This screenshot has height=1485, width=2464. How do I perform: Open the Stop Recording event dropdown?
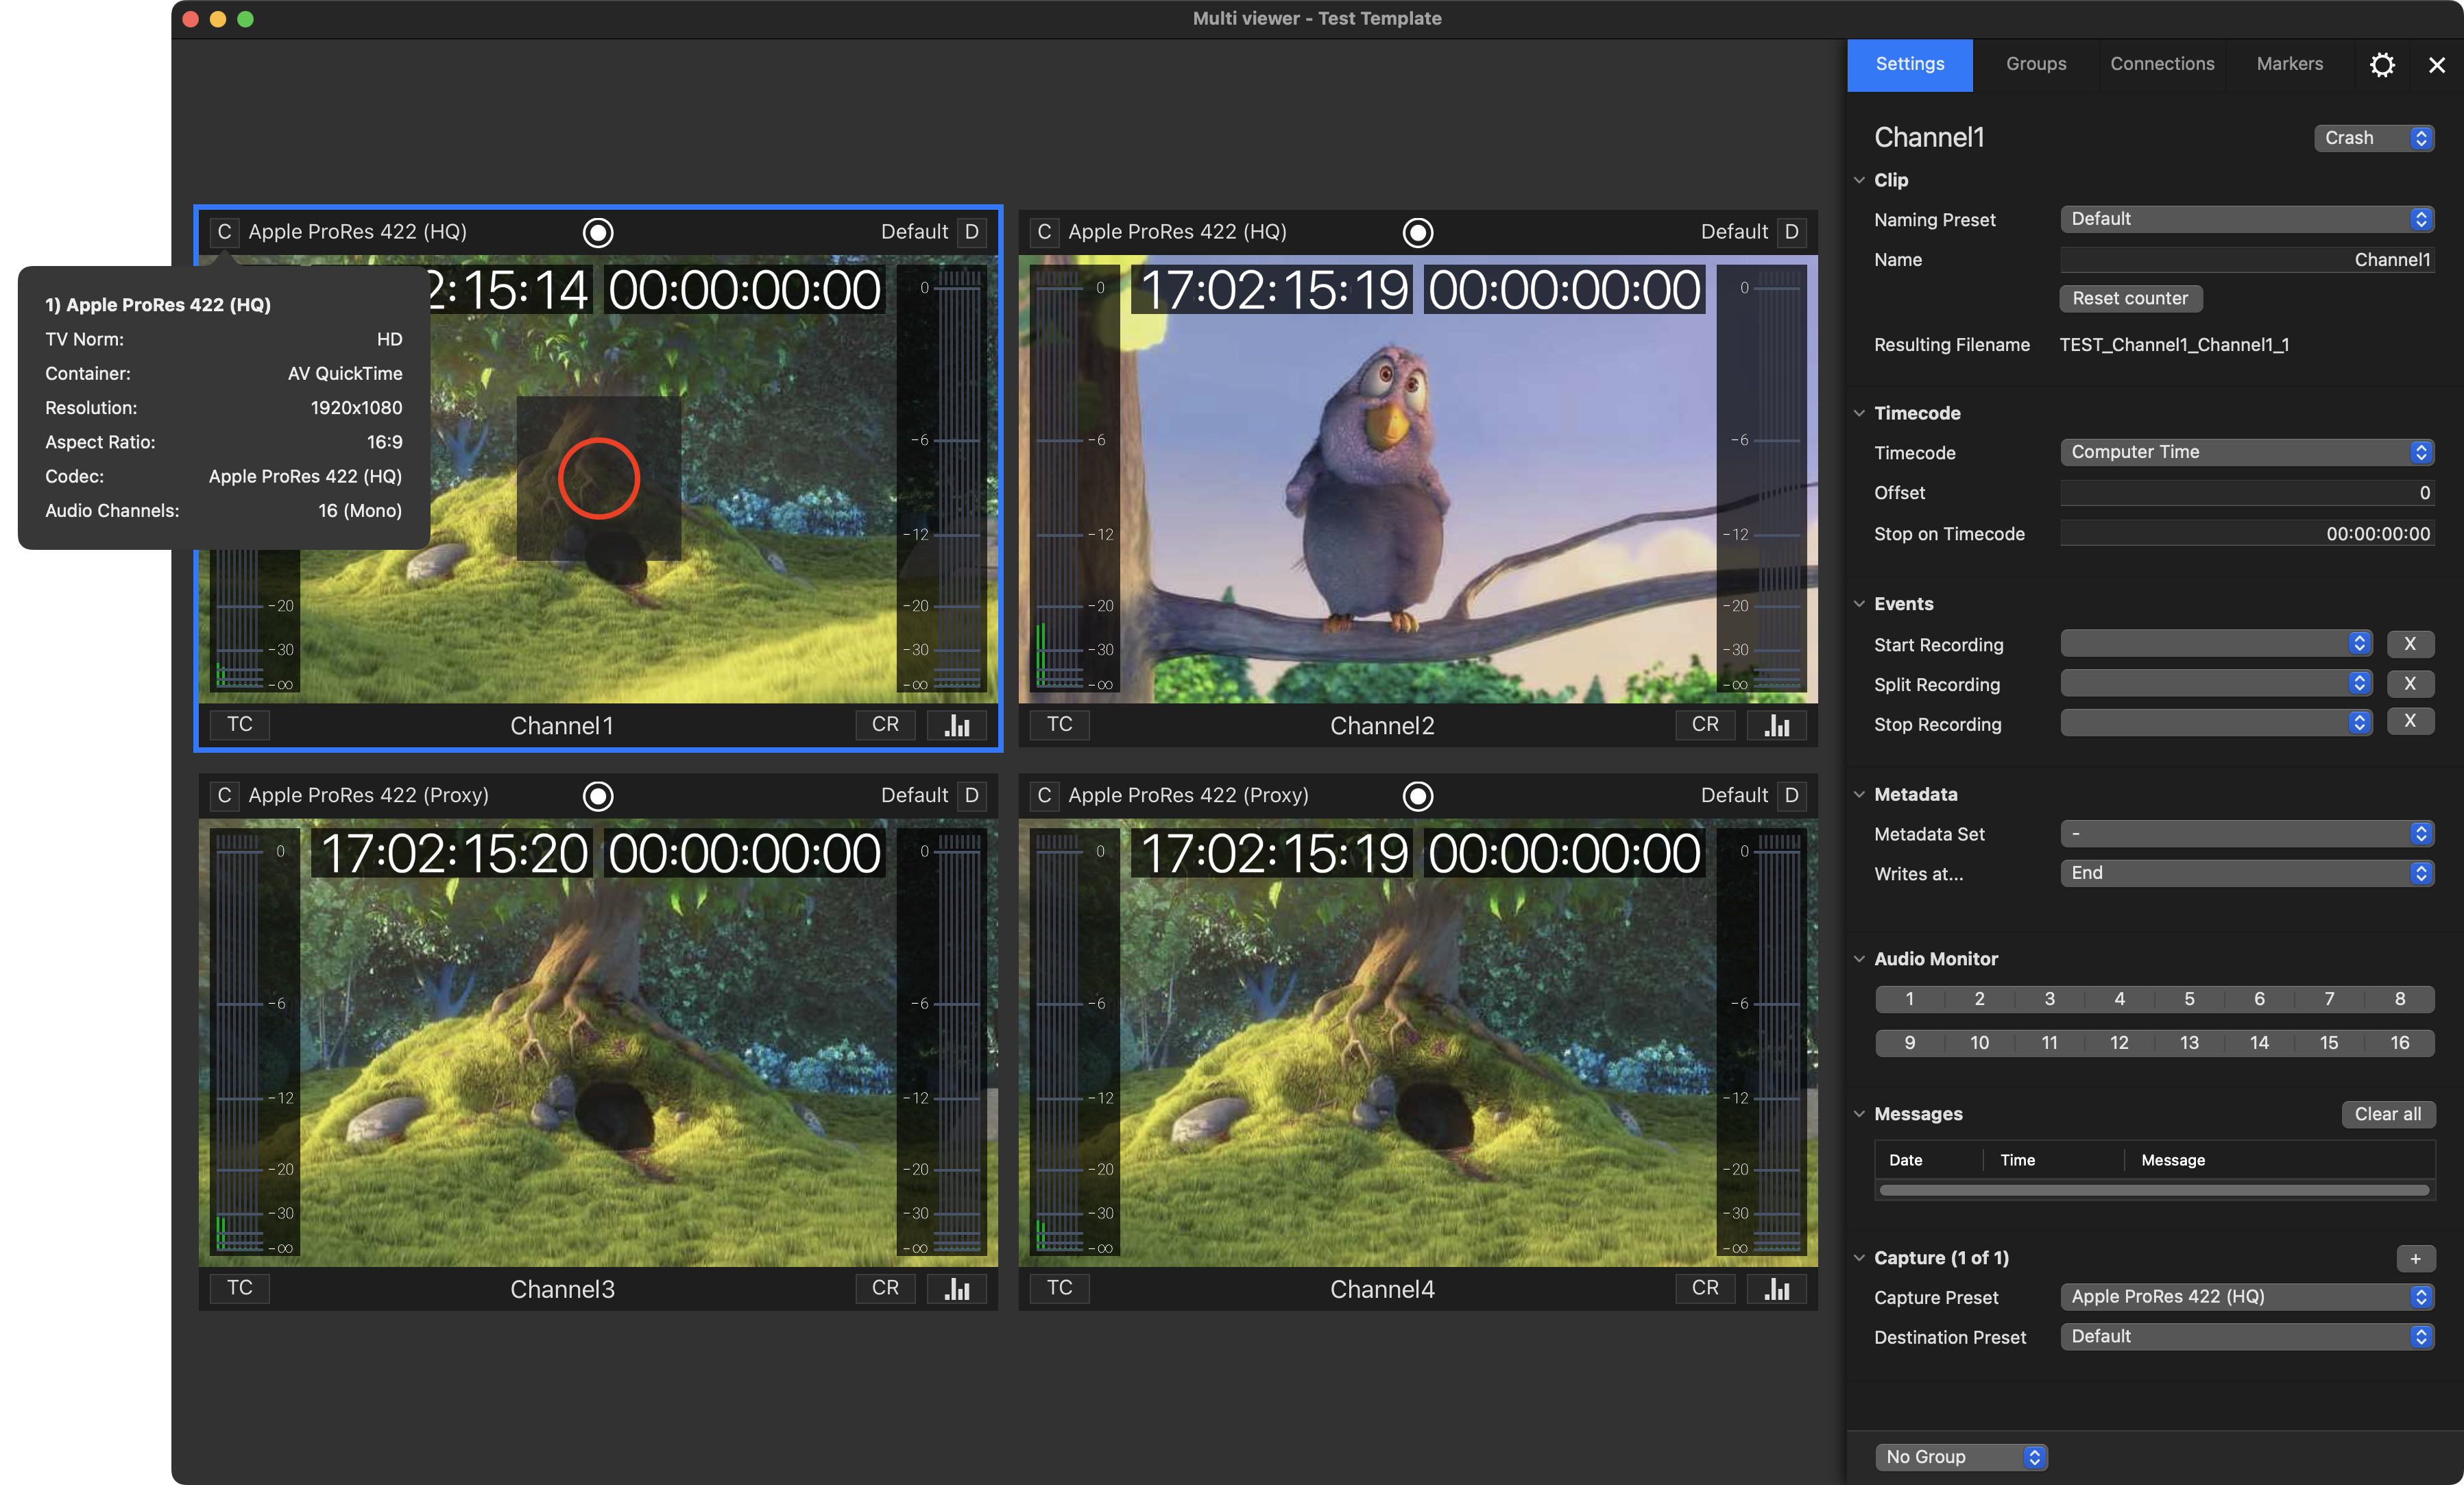tap(2216, 722)
